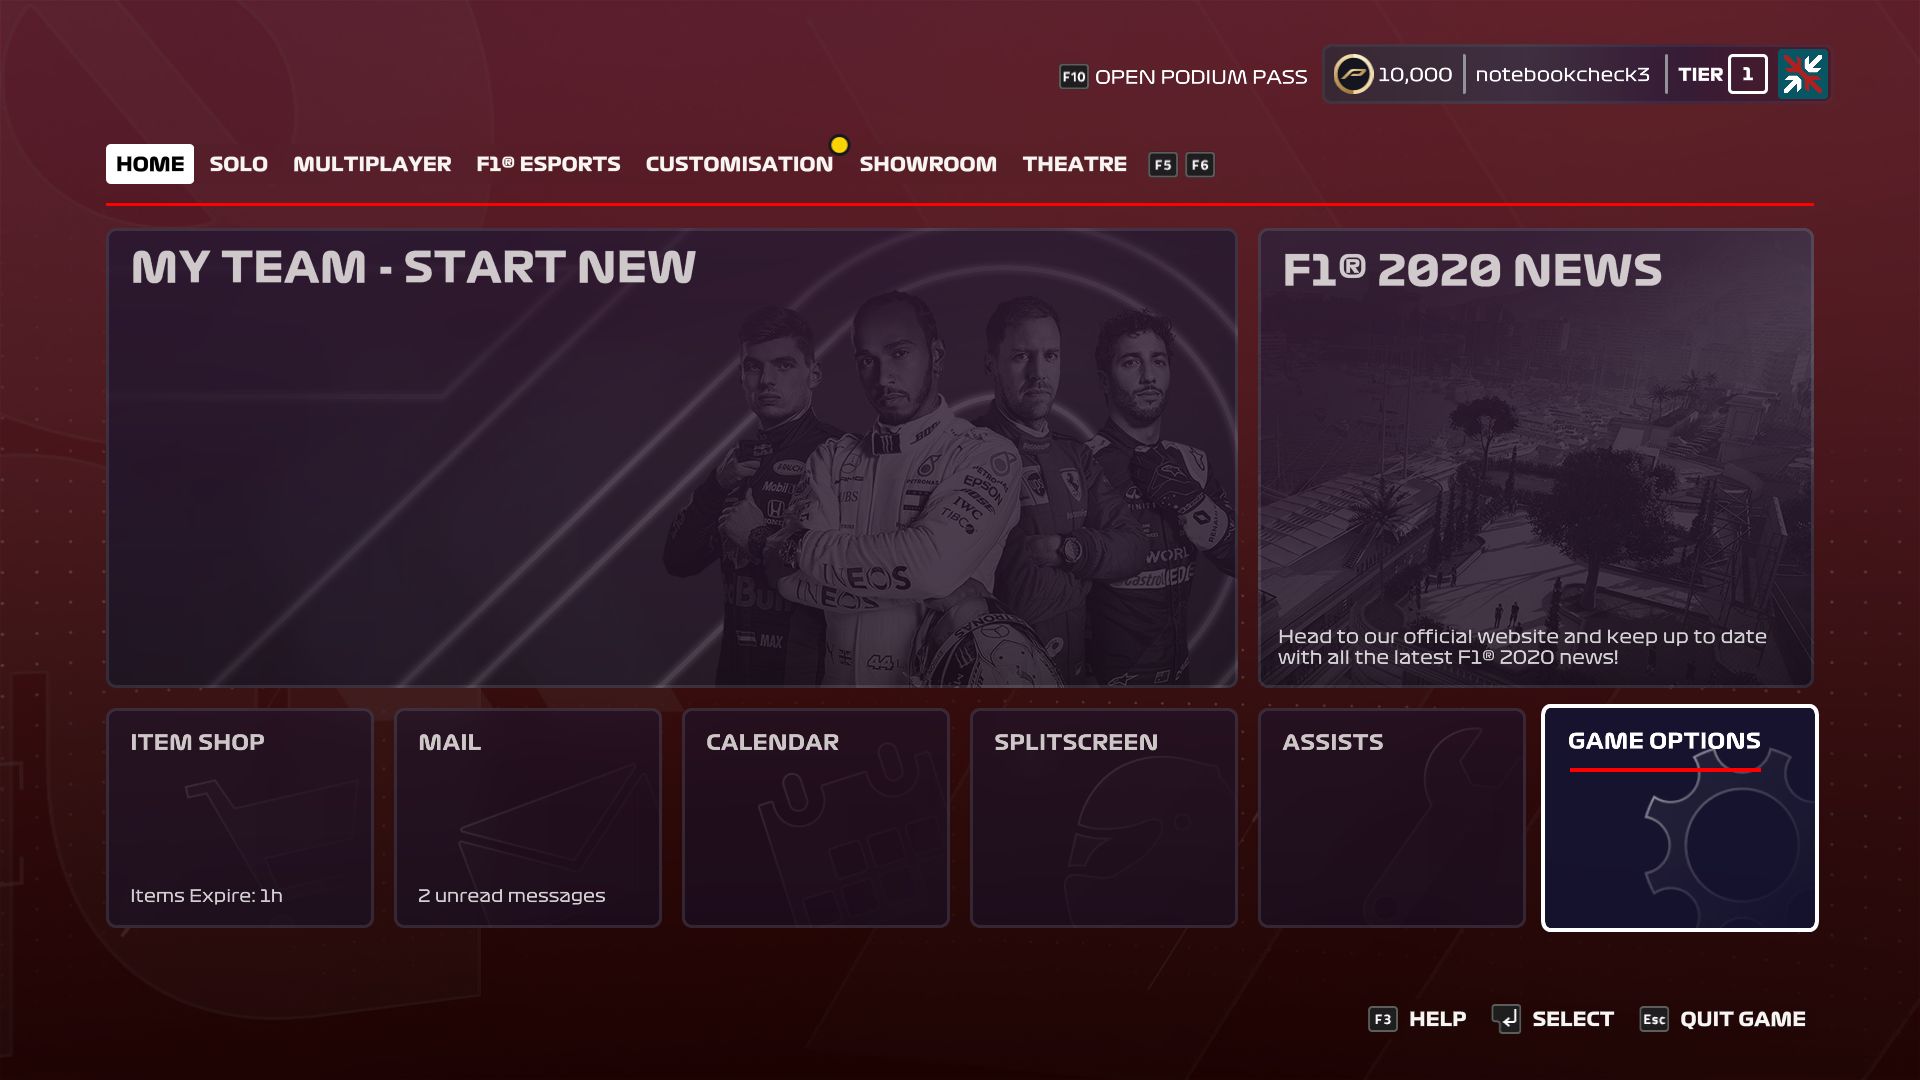Image resolution: width=1920 pixels, height=1080 pixels.
Task: Switch to the Solo tab
Action: click(238, 164)
